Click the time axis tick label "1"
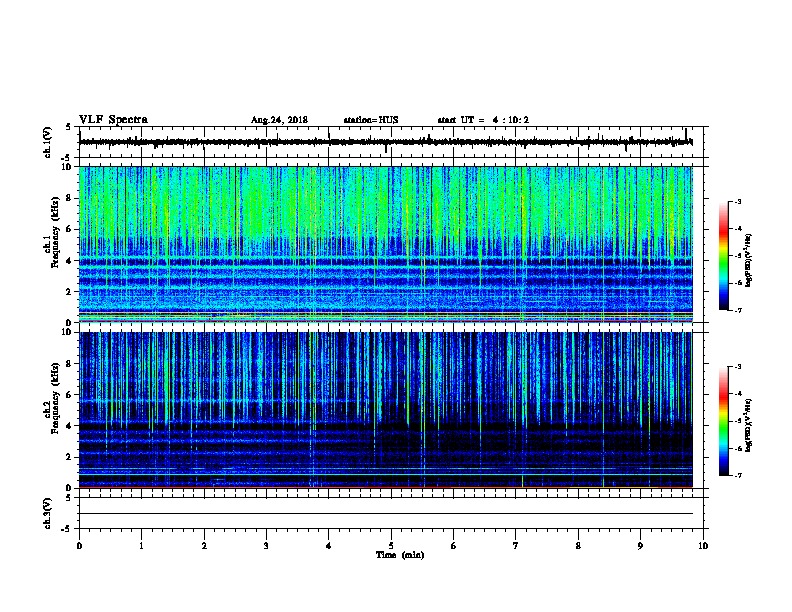Screen dimensions: 792x612 [141, 546]
